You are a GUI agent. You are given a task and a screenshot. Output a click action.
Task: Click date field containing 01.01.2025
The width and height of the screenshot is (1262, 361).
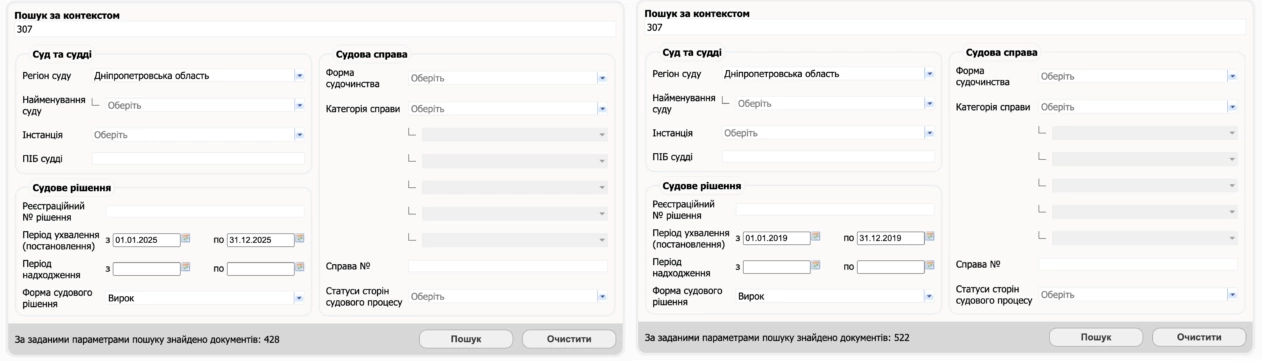tap(146, 240)
